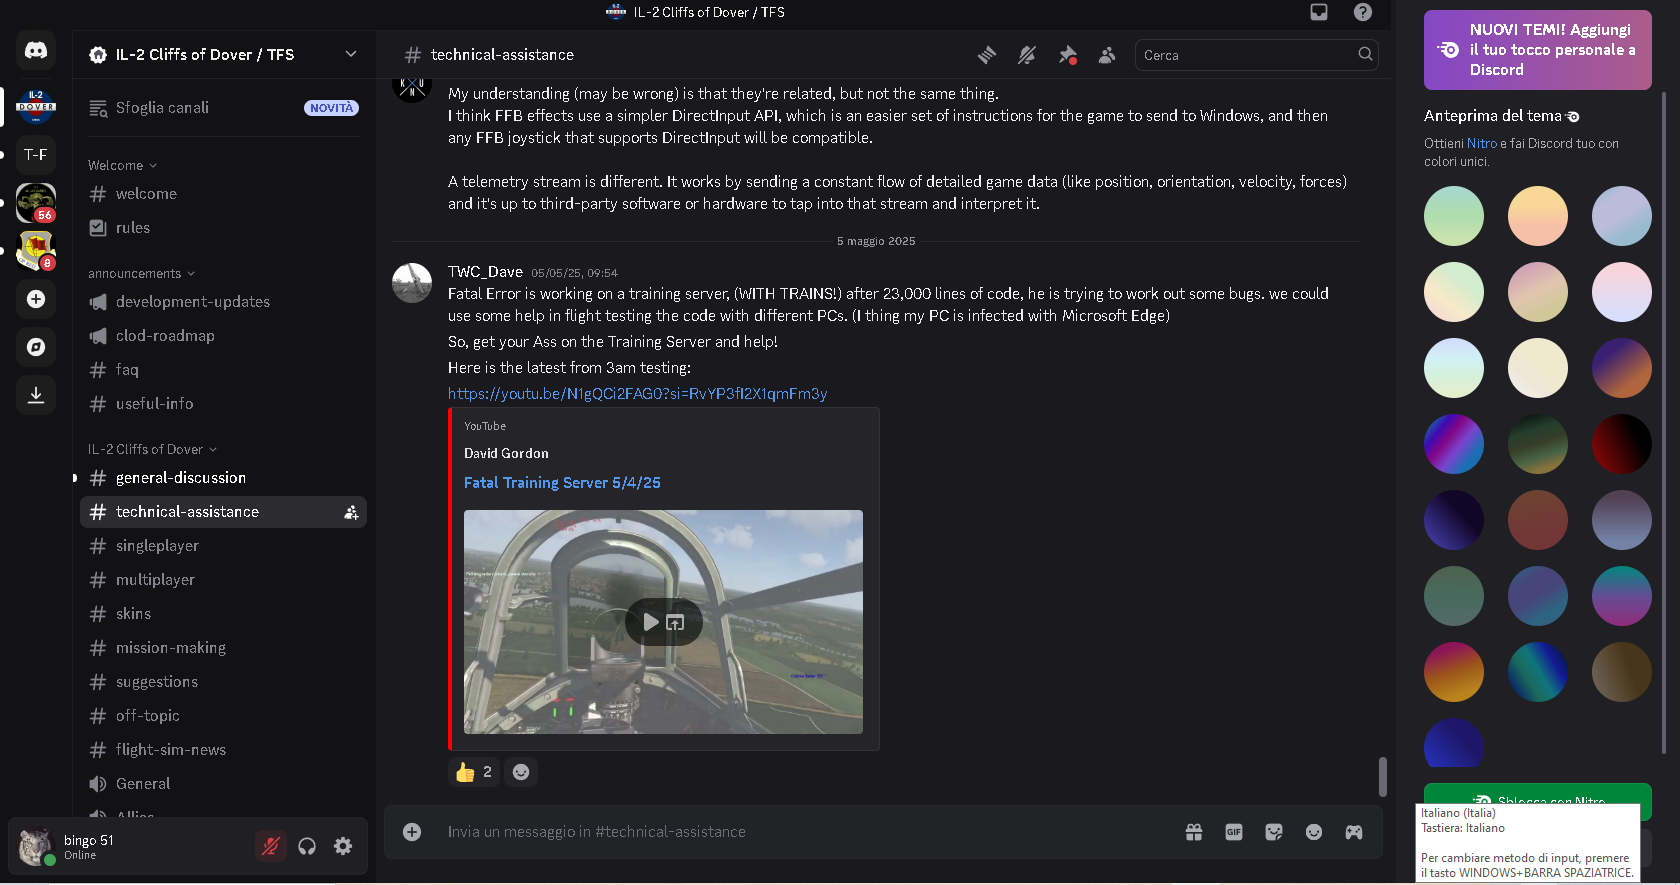This screenshot has height=885, width=1680.
Task: Collapse the announcements category
Action: click(141, 273)
